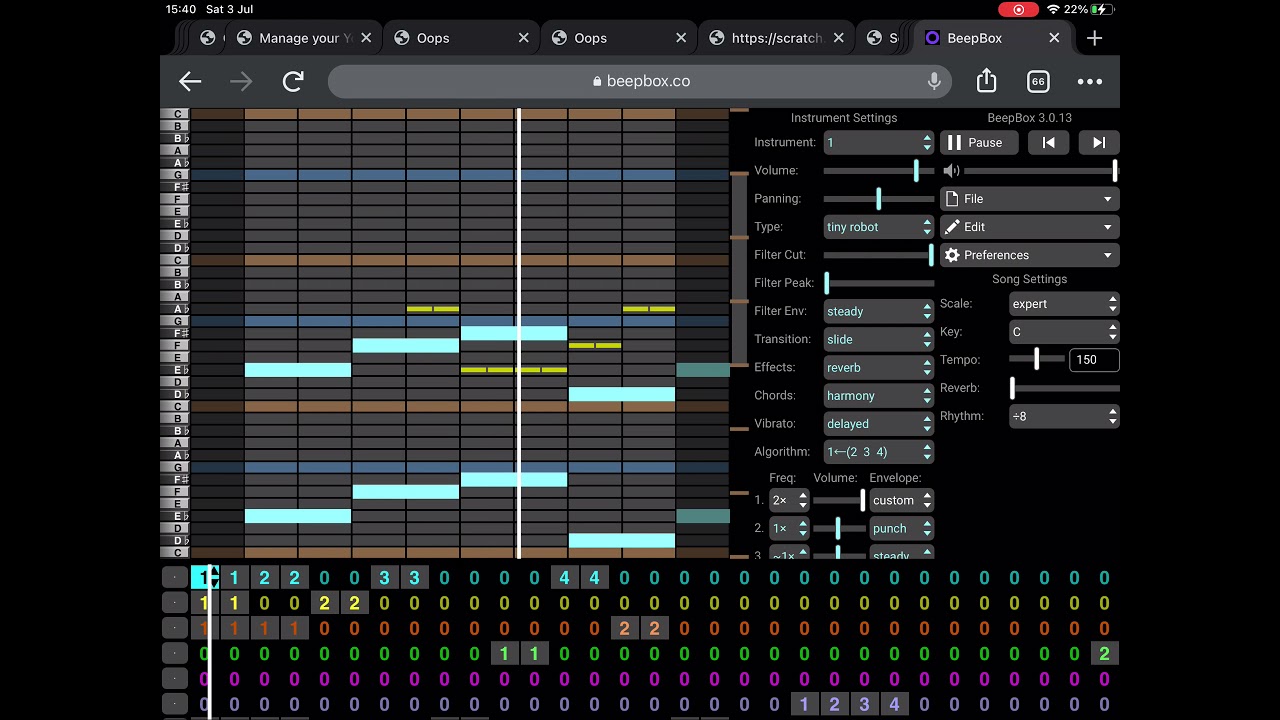
Task: Open the custom Envelope dropdown
Action: click(x=901, y=500)
